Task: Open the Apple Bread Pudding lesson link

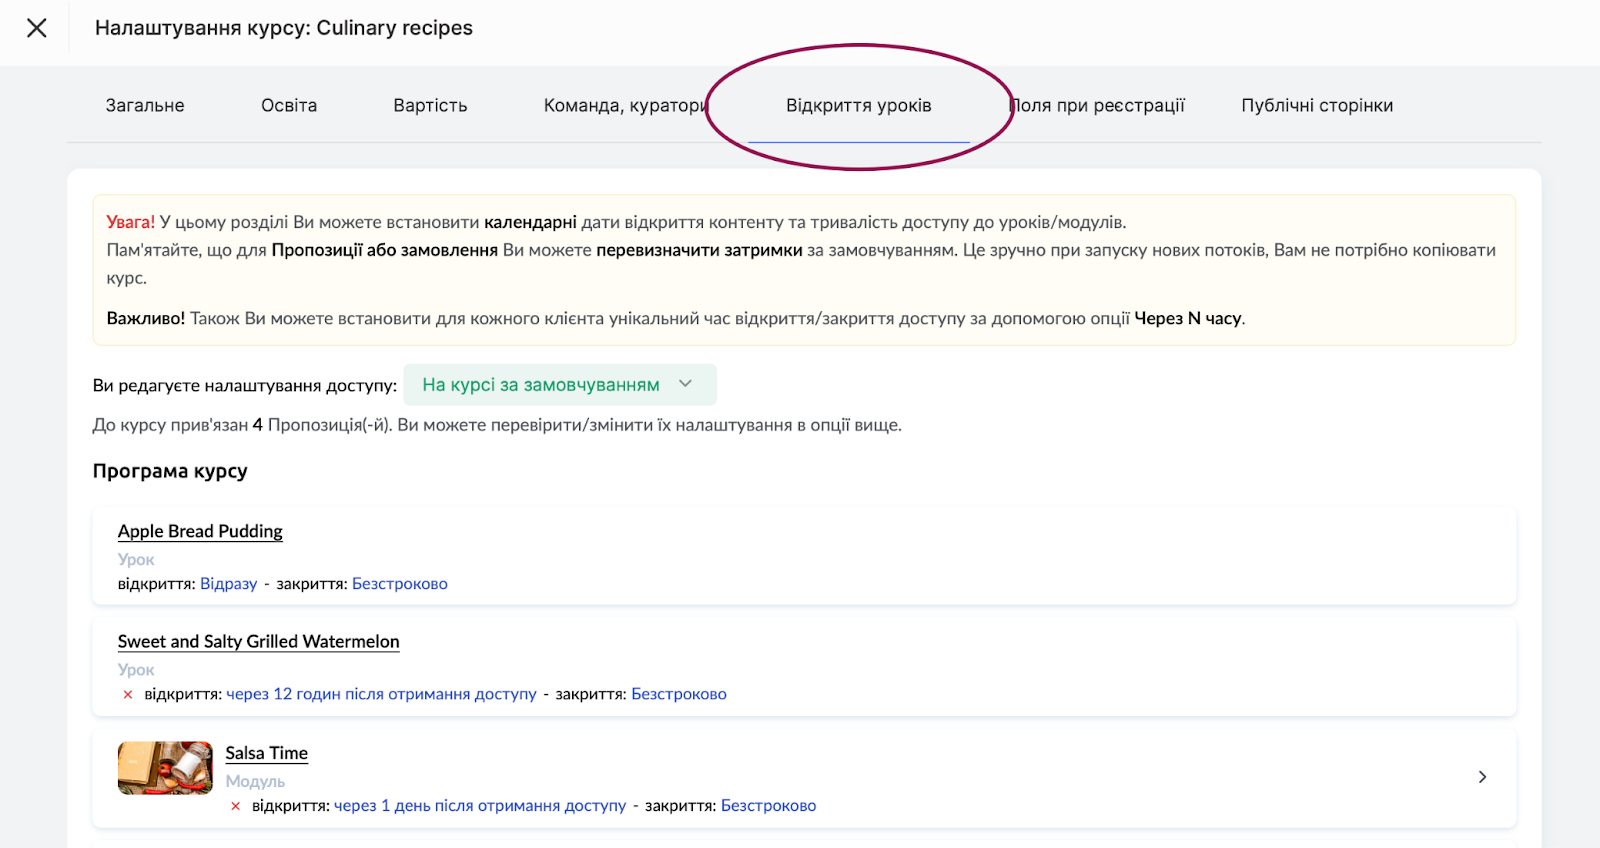Action: (x=200, y=531)
